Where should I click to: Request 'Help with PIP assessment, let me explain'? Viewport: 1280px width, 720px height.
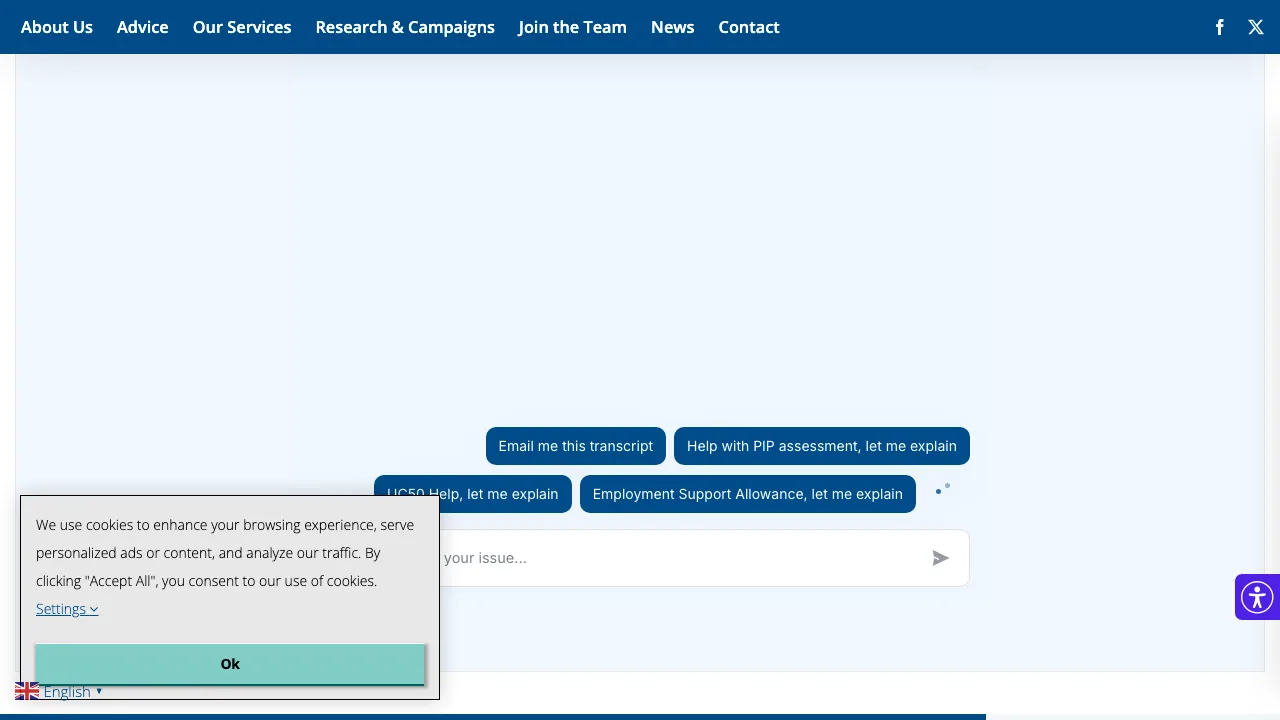(x=822, y=446)
